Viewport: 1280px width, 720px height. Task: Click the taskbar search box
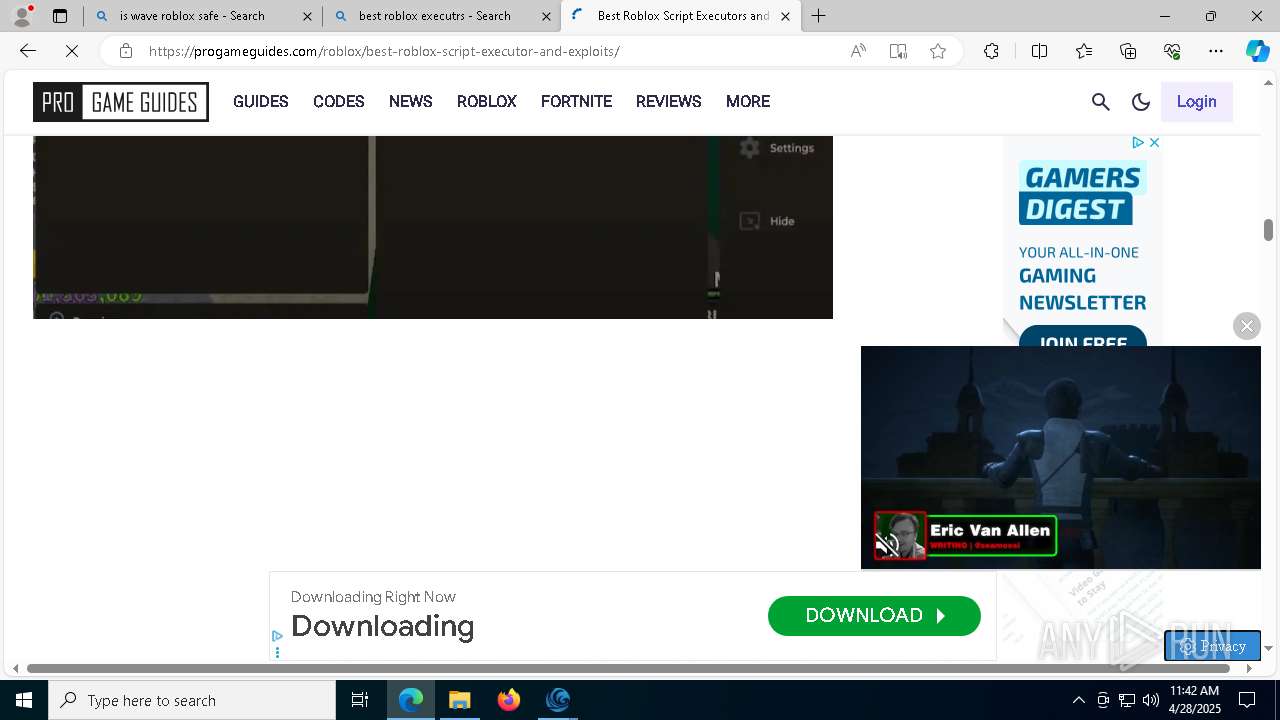coord(192,700)
